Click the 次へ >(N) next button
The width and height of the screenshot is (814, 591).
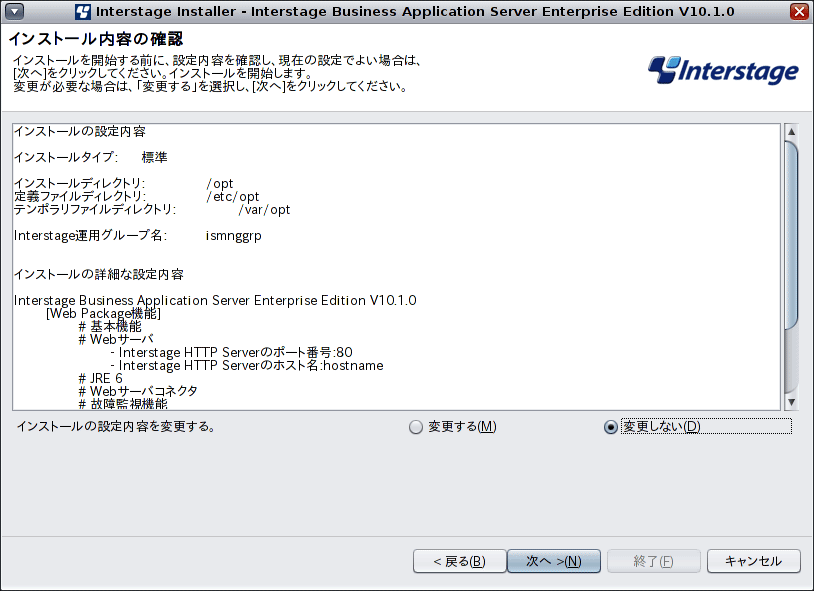click(x=554, y=561)
